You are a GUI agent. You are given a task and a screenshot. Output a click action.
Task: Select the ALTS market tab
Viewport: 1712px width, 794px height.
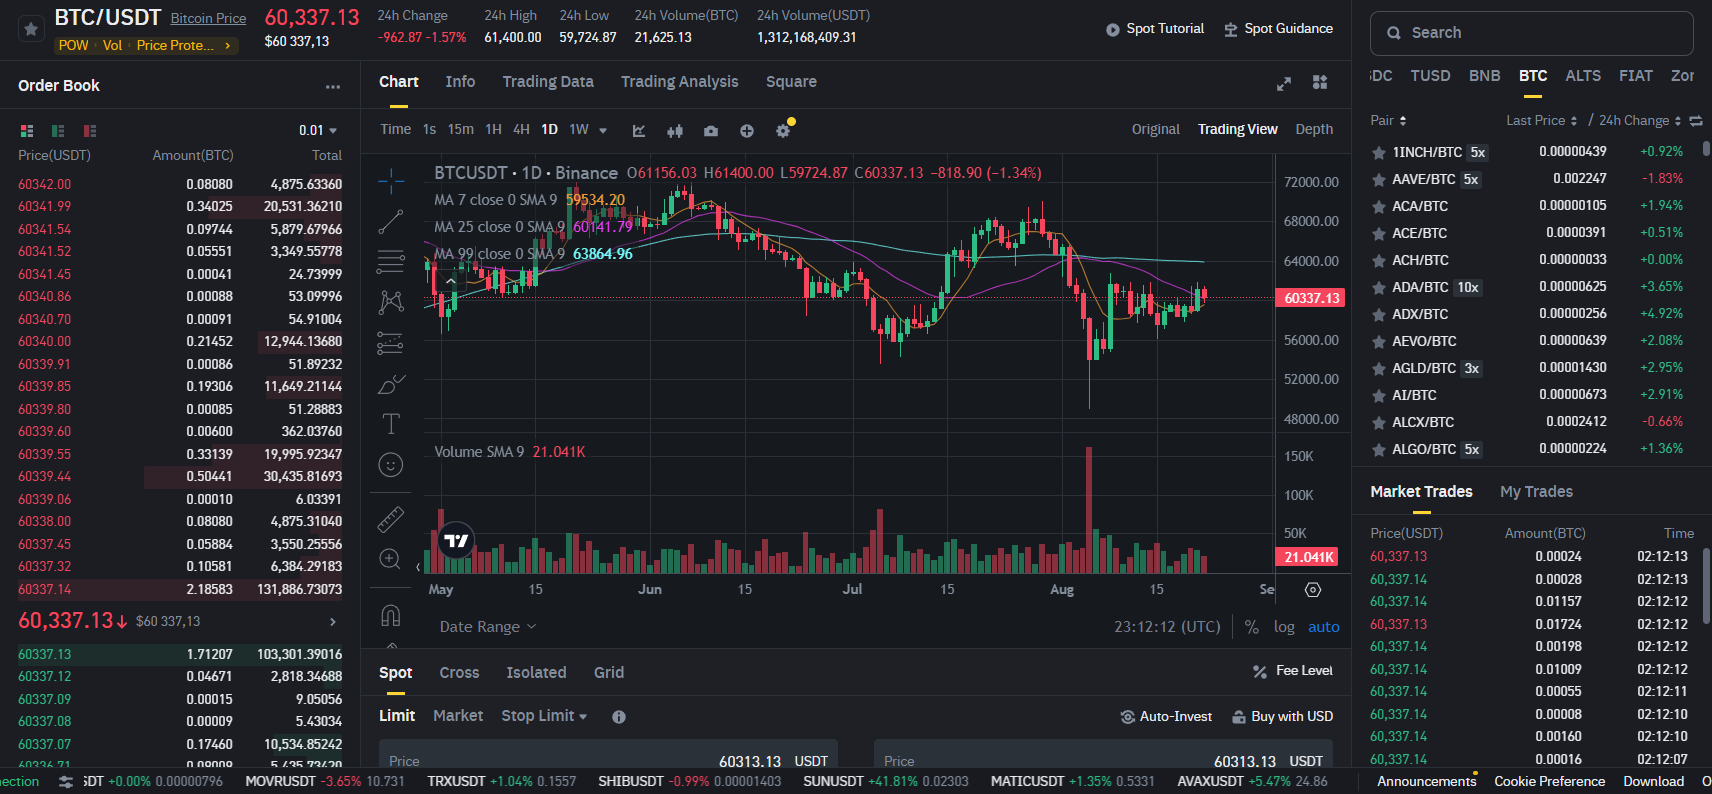pos(1583,76)
